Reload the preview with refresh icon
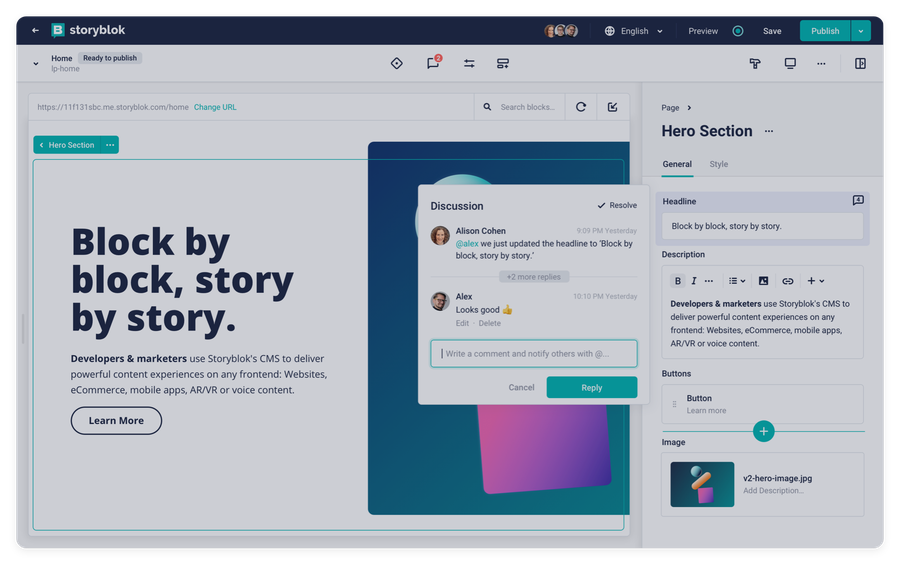This screenshot has width=900, height=564. coord(581,107)
